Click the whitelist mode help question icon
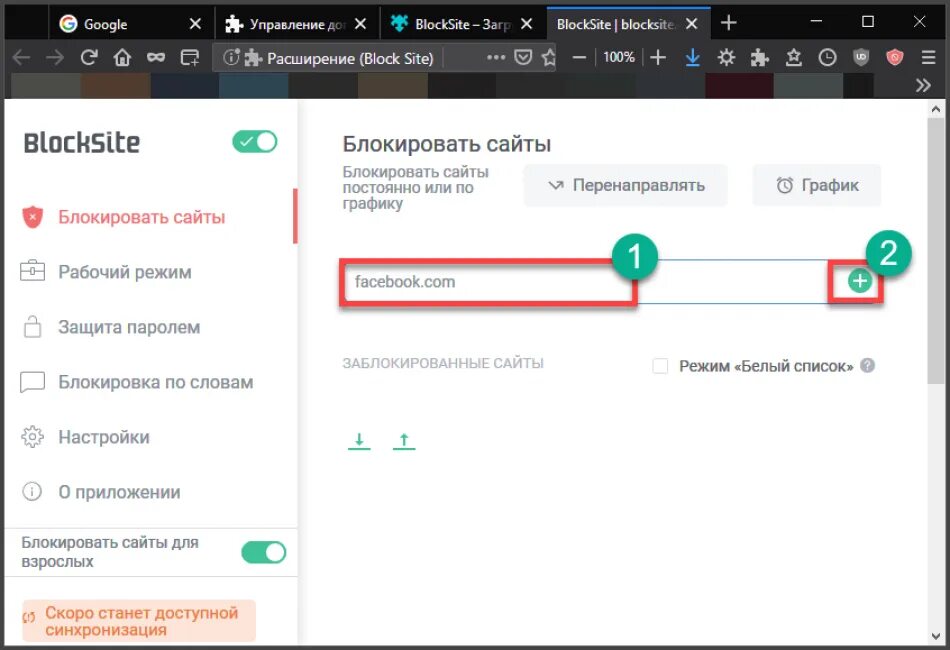Screen dimensions: 950x650 (868, 366)
